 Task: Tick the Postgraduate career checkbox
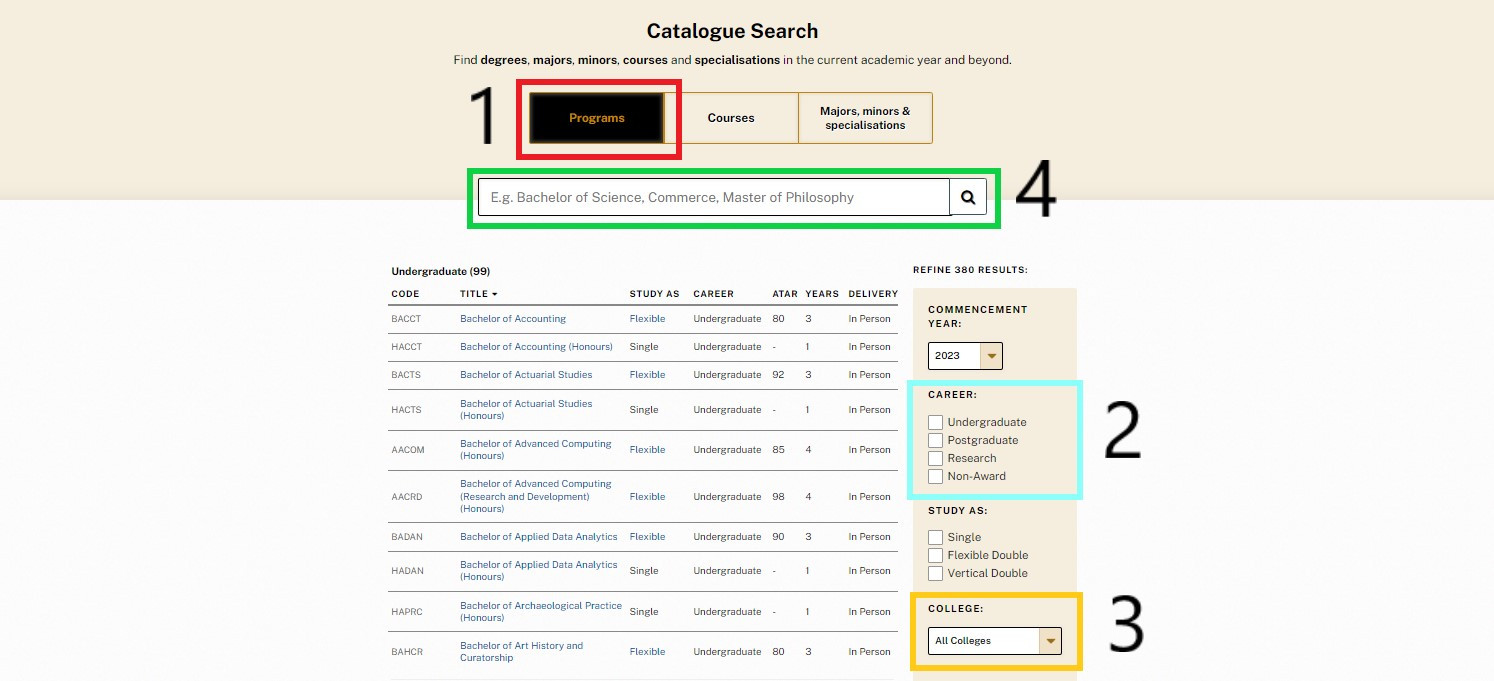coord(935,440)
